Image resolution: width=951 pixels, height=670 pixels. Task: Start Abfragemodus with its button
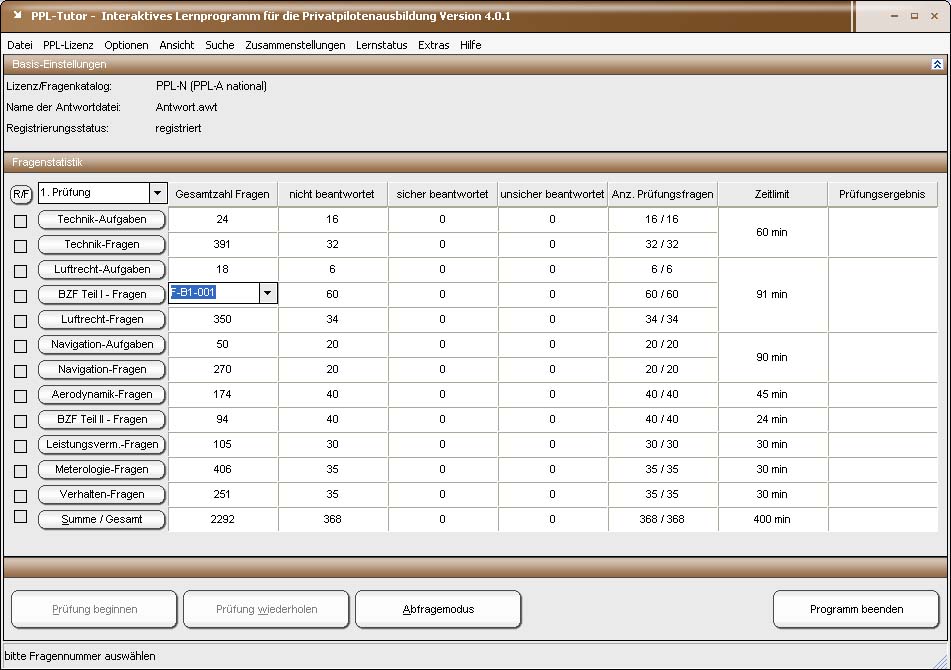(438, 609)
